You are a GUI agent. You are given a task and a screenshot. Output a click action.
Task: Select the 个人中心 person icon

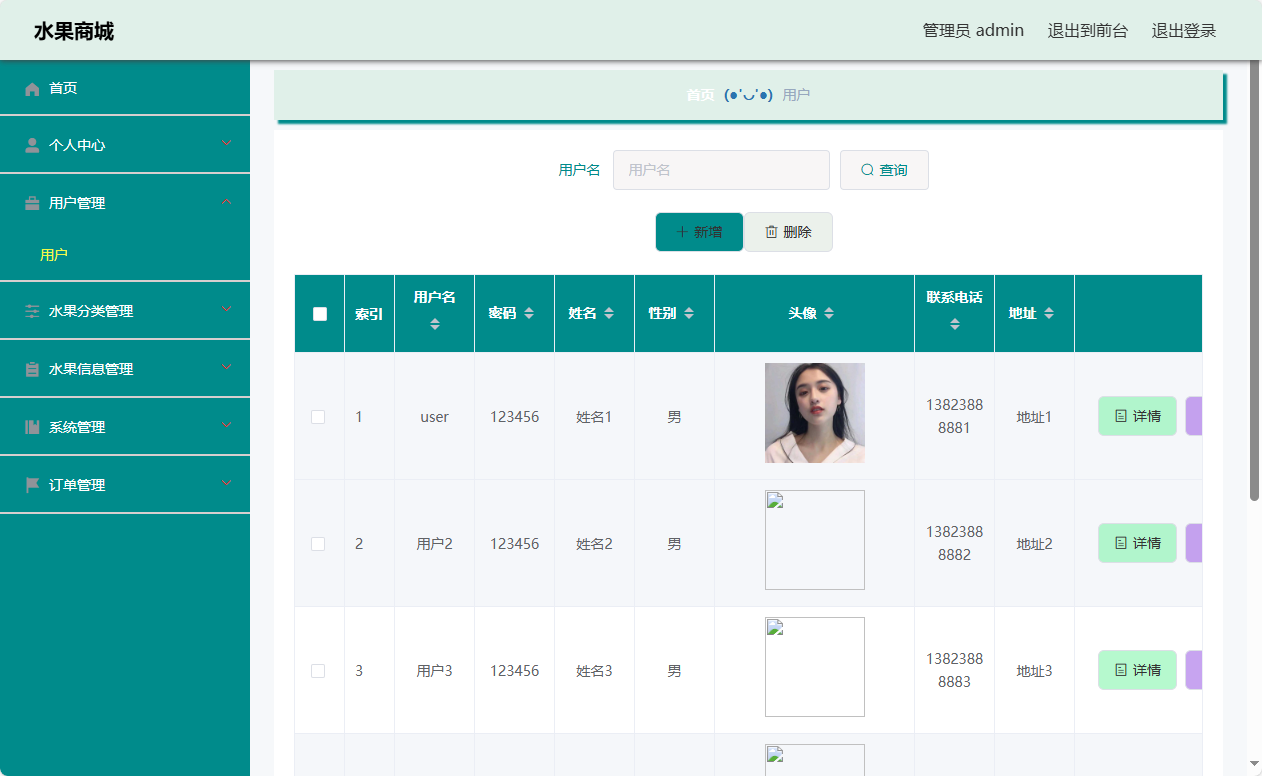pyautogui.click(x=31, y=145)
